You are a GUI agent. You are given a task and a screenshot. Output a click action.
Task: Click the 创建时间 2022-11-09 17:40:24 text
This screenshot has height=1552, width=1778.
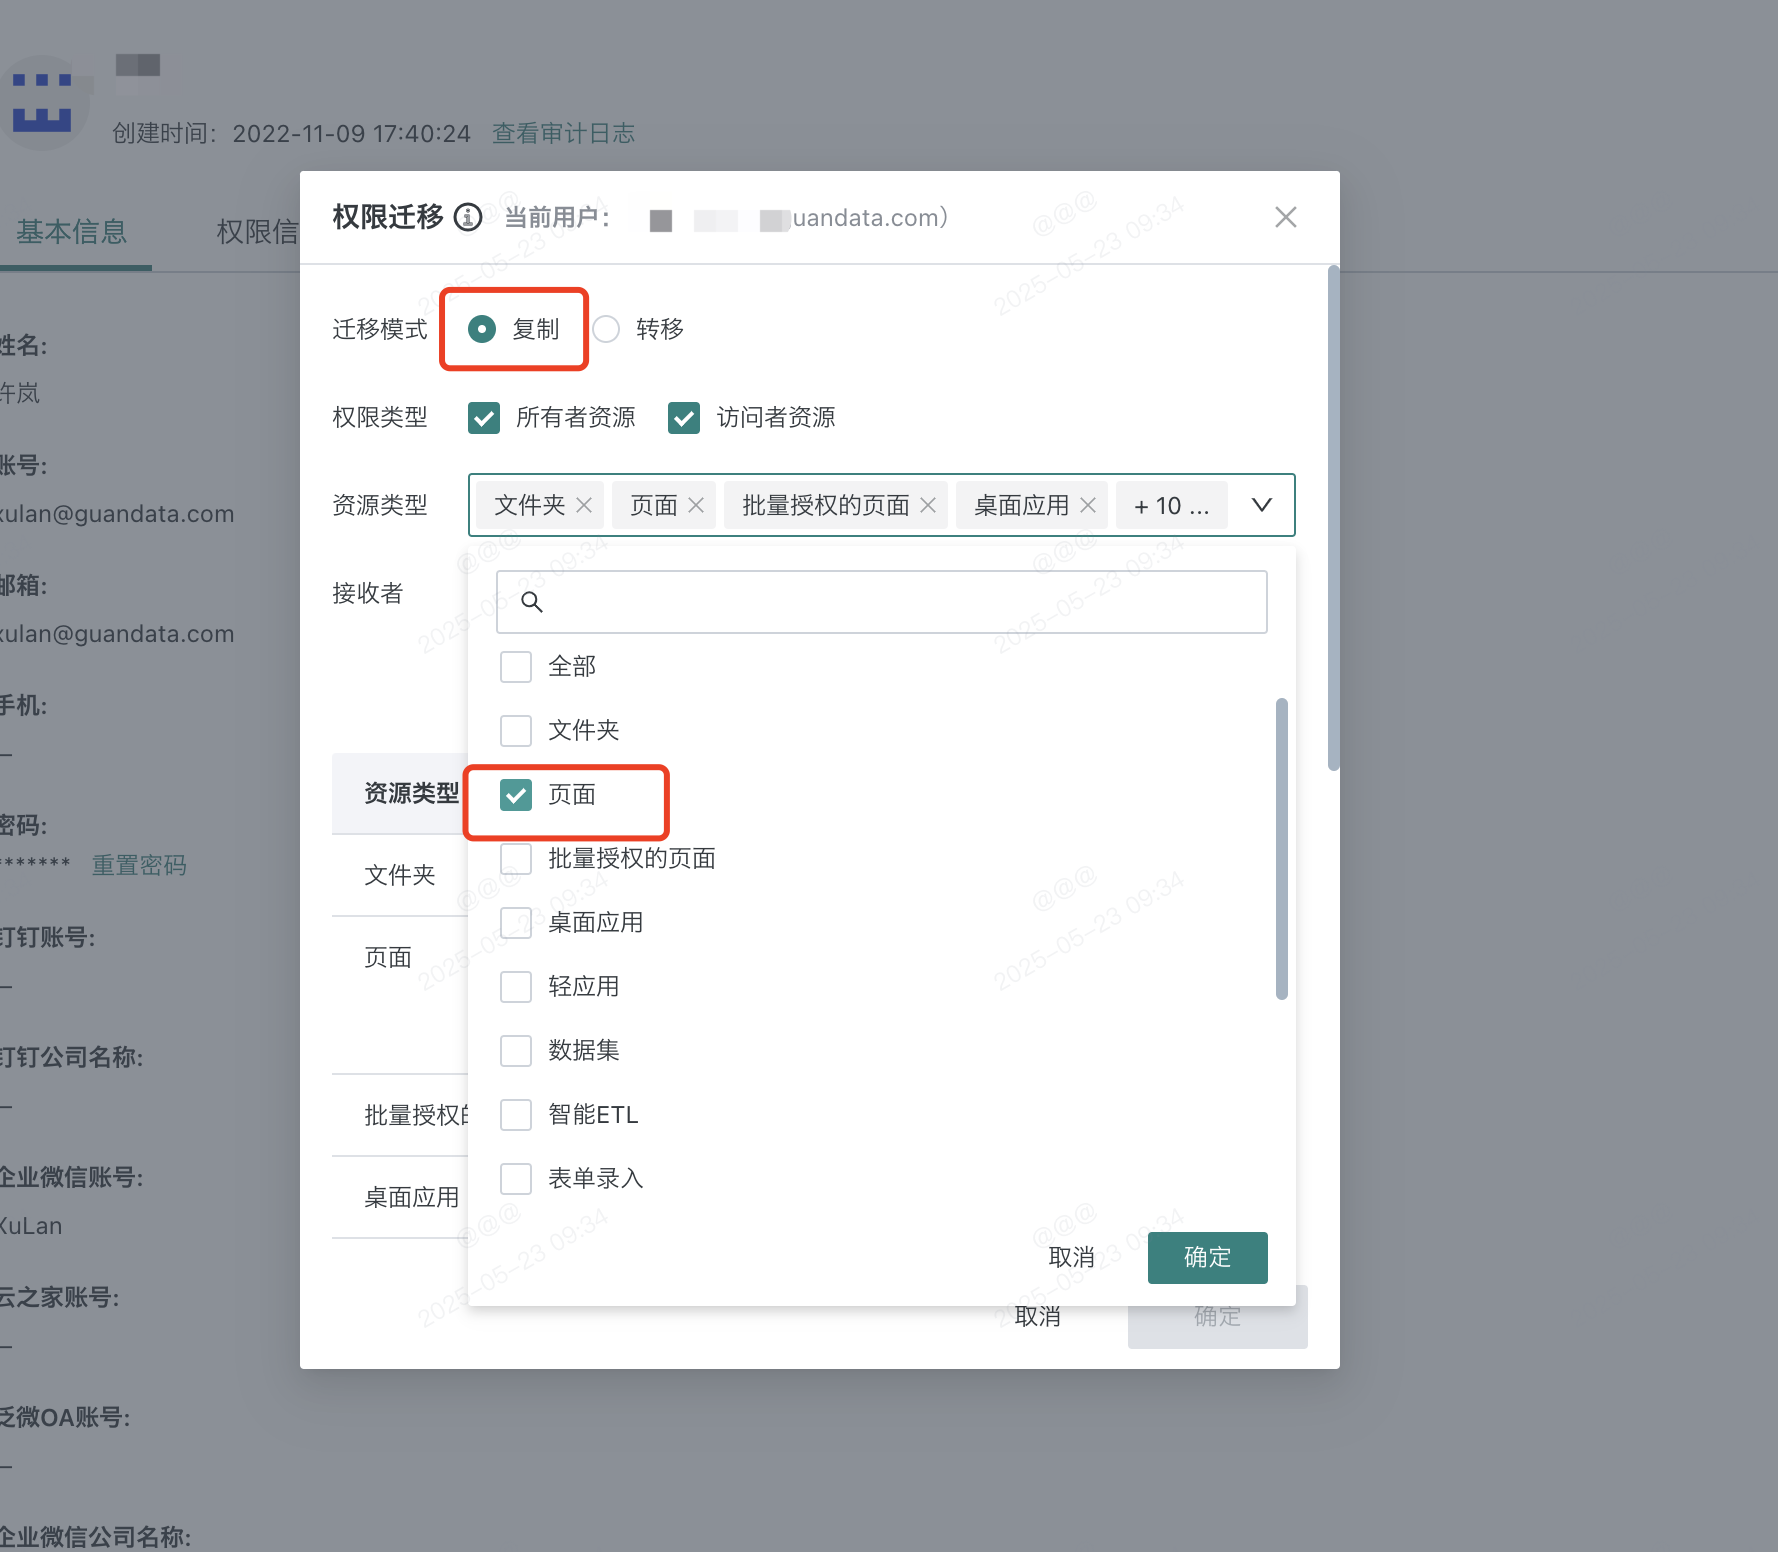[291, 133]
